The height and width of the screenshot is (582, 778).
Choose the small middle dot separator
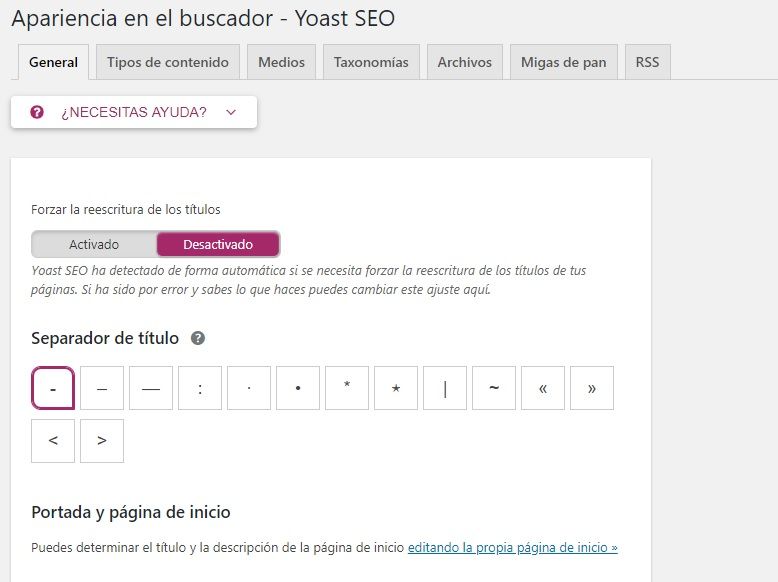click(249, 388)
